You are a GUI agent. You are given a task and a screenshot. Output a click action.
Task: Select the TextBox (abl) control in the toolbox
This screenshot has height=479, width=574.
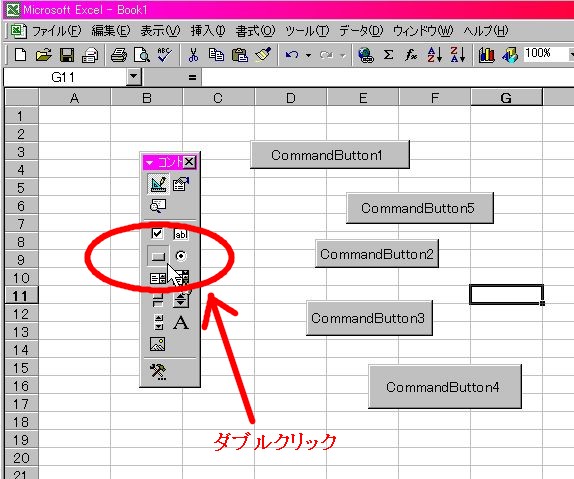tap(181, 234)
